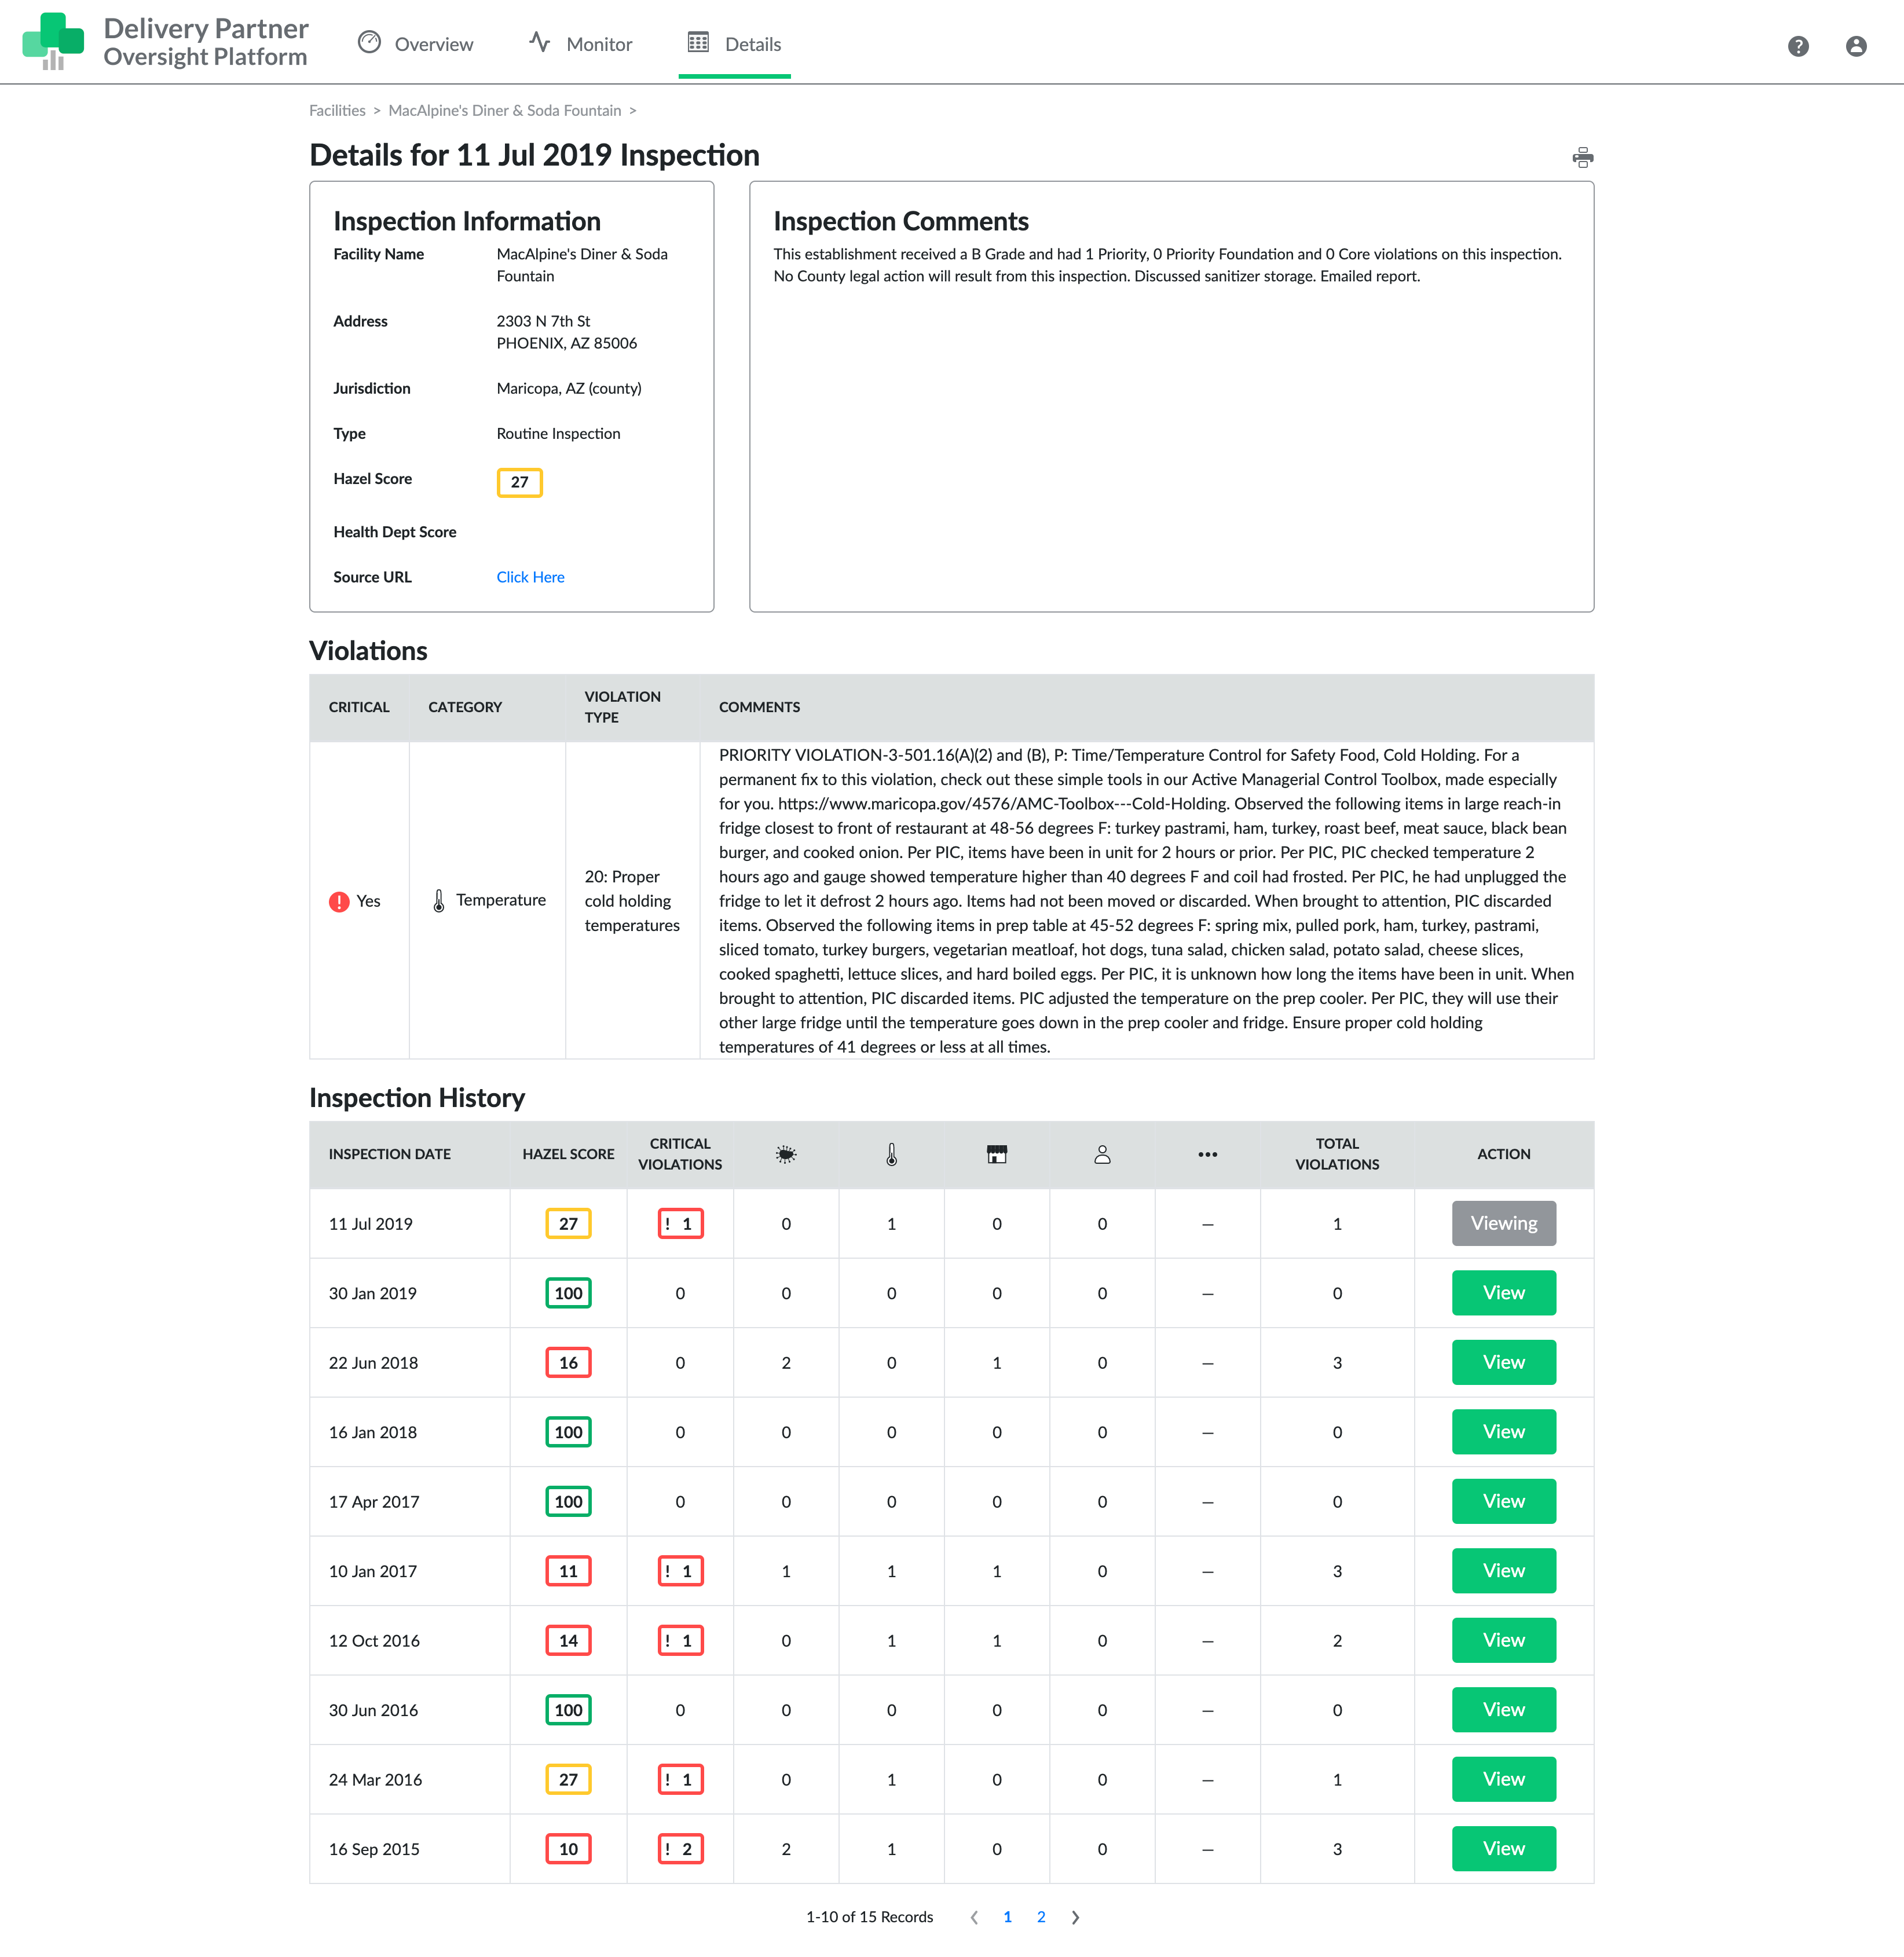Click the Delivery Partner Oversight Platform logo
Viewport: 1904px width, 1957px height.
click(x=165, y=42)
